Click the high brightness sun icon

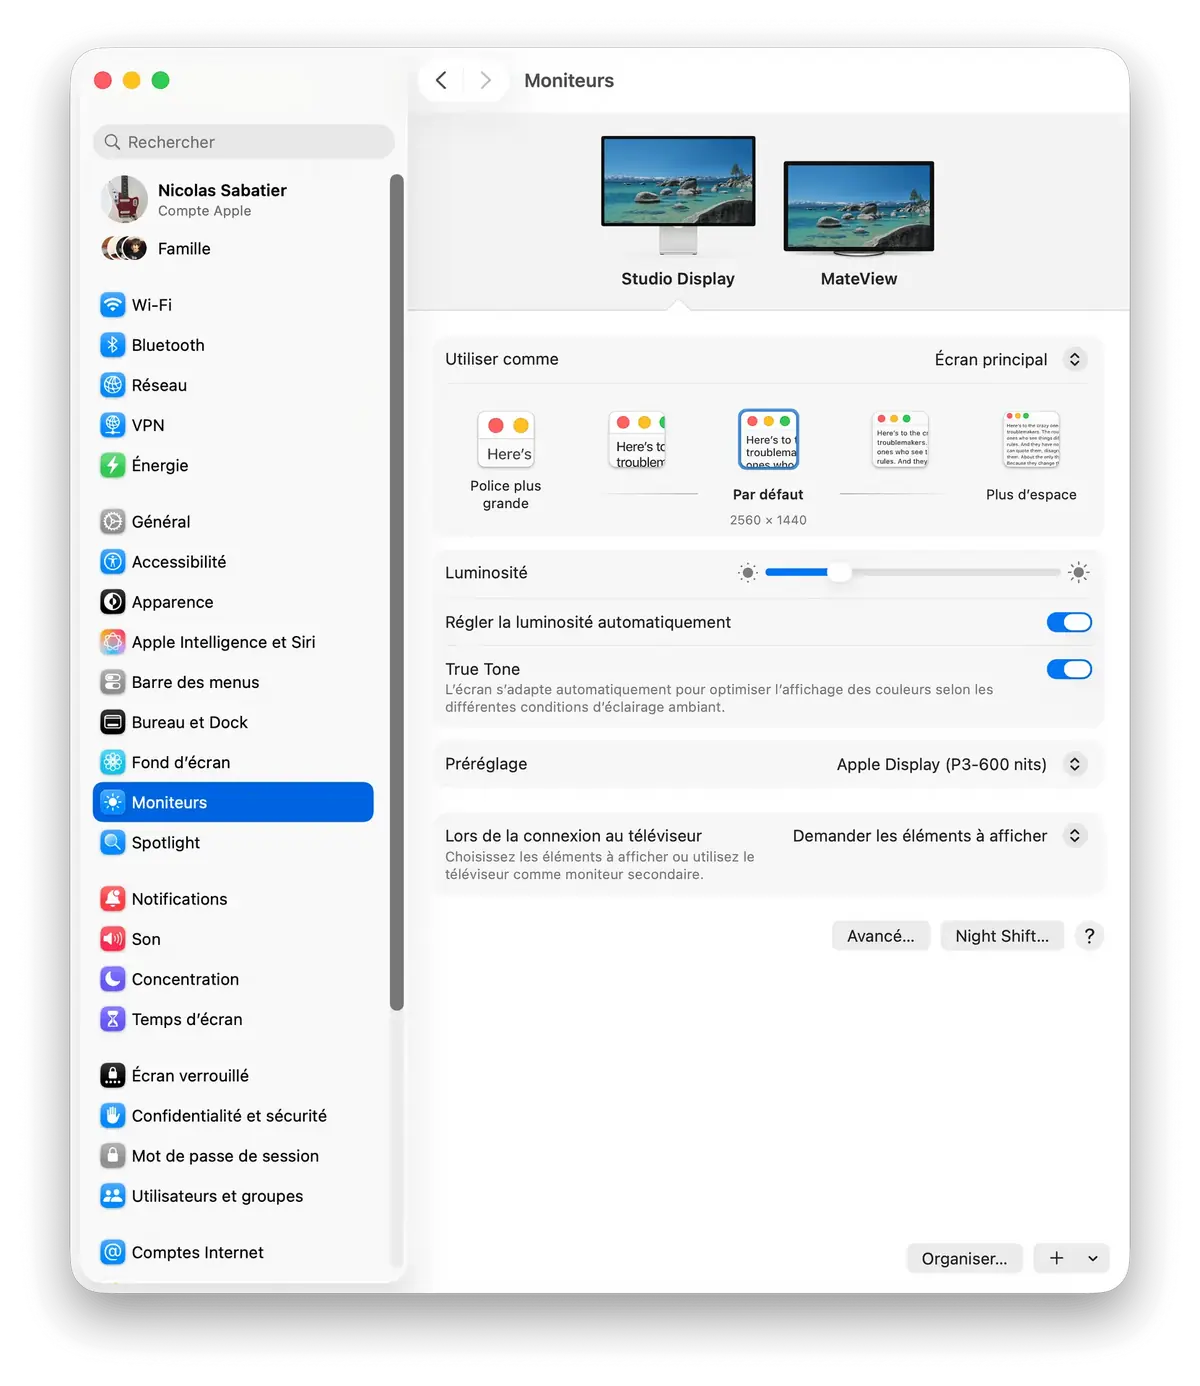coord(1078,573)
